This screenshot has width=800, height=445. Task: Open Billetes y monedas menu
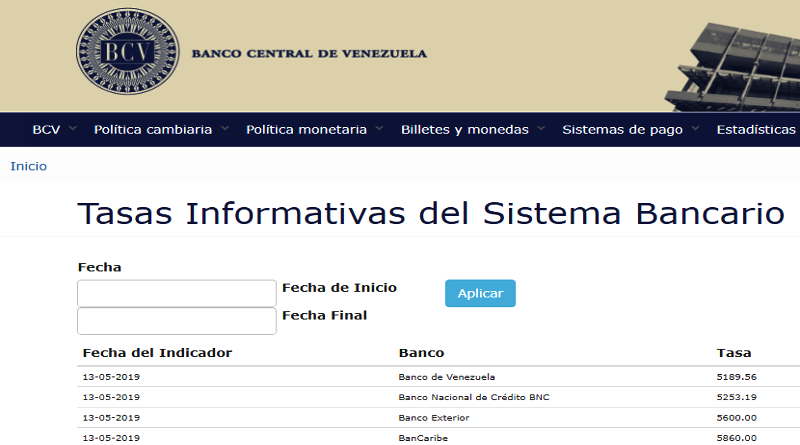pos(464,130)
